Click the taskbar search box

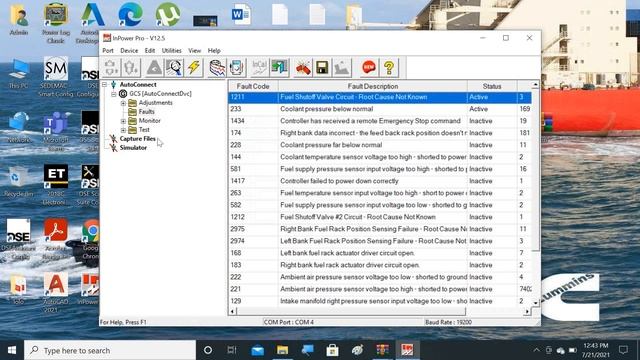(x=110, y=350)
